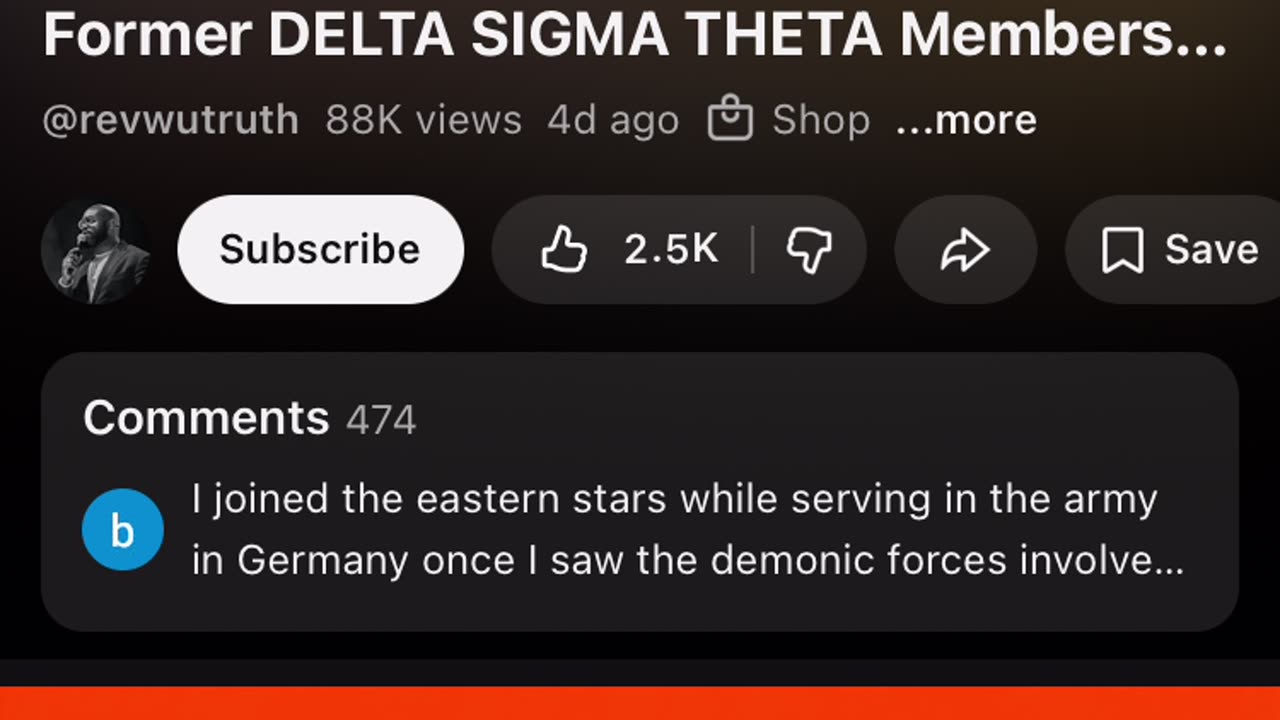Viewport: 1280px width, 720px height.
Task: Tap the share arrow icon
Action: tap(965, 250)
